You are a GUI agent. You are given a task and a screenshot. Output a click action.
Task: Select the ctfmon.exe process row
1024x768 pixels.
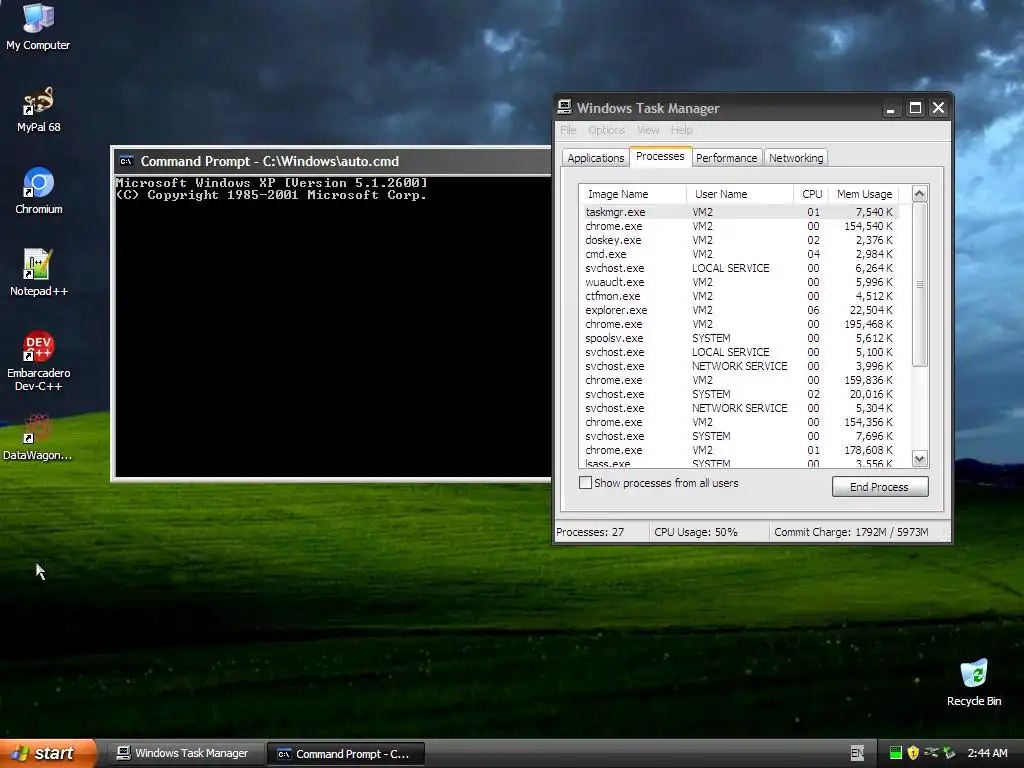[739, 296]
